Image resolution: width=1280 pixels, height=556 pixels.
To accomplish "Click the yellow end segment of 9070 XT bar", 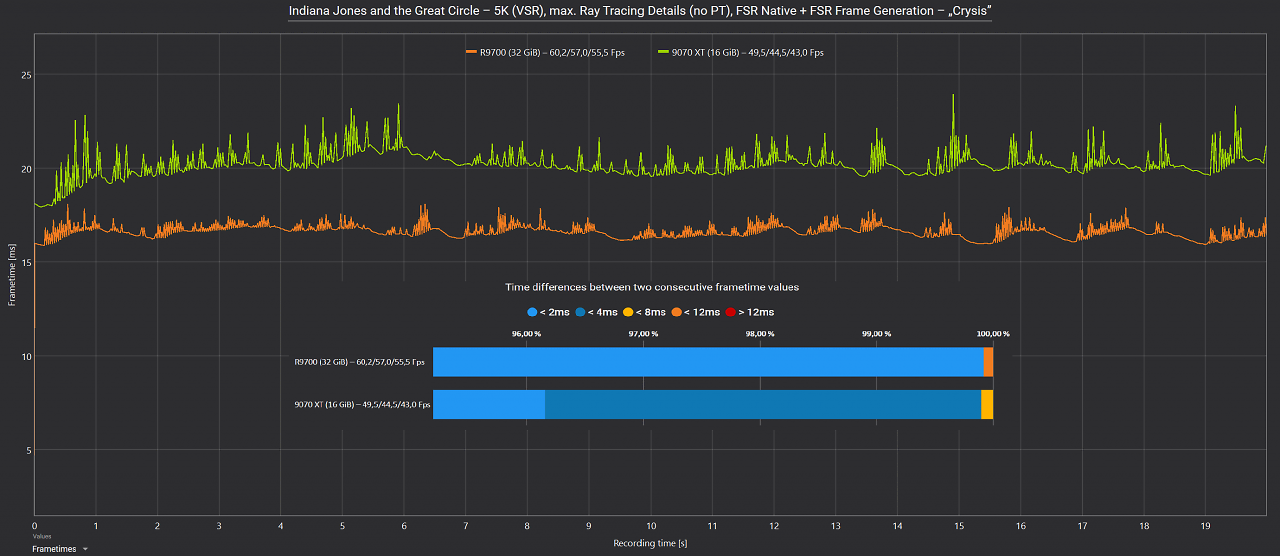I will coord(987,404).
